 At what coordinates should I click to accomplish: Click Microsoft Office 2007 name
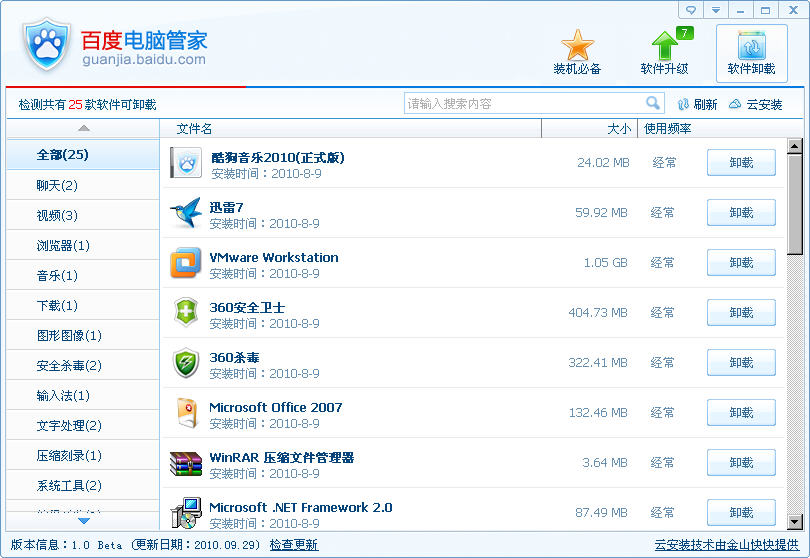pyautogui.click(x=276, y=407)
